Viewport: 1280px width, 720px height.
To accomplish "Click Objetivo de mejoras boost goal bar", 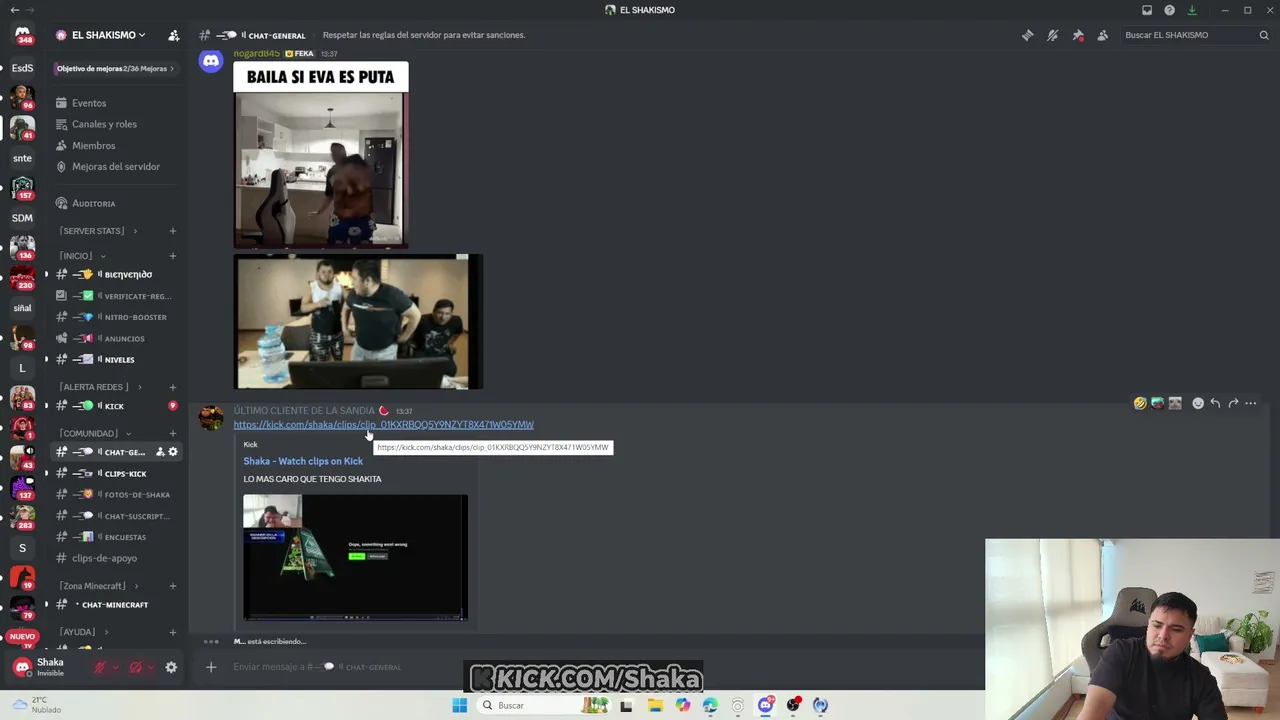I will pyautogui.click(x=115, y=69).
